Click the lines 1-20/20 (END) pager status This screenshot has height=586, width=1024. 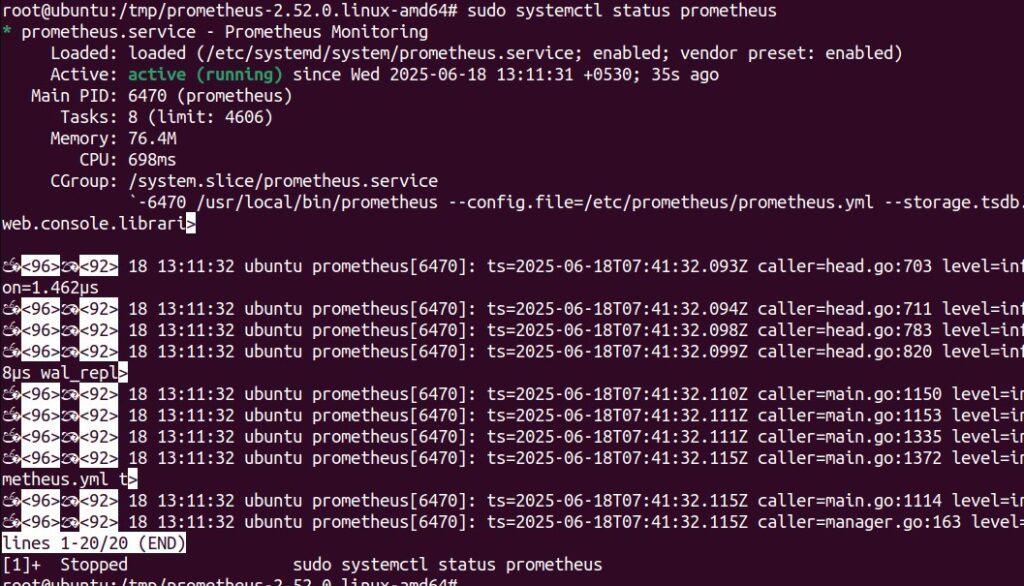click(94, 543)
